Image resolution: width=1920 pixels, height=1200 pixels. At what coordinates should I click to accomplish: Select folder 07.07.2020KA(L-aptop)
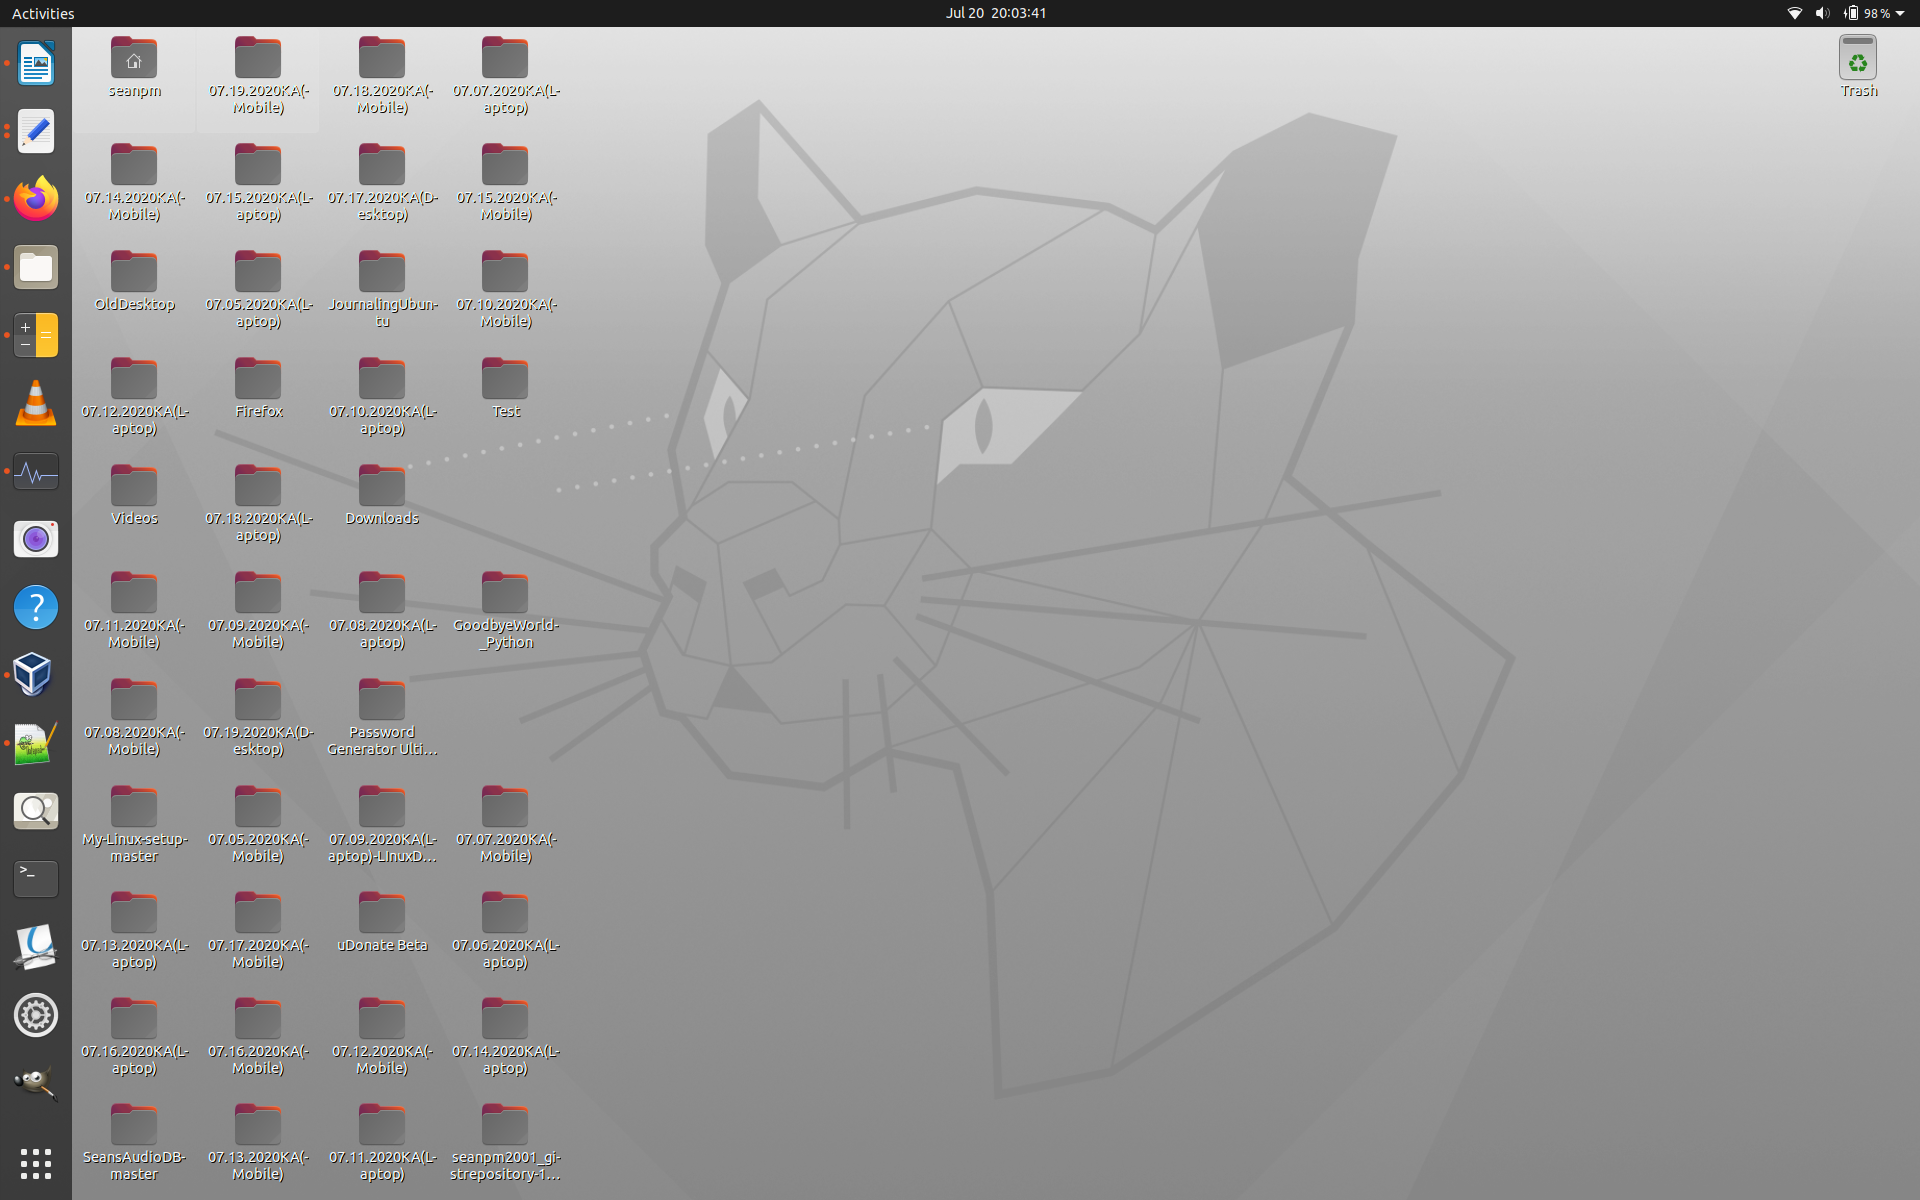pyautogui.click(x=505, y=75)
